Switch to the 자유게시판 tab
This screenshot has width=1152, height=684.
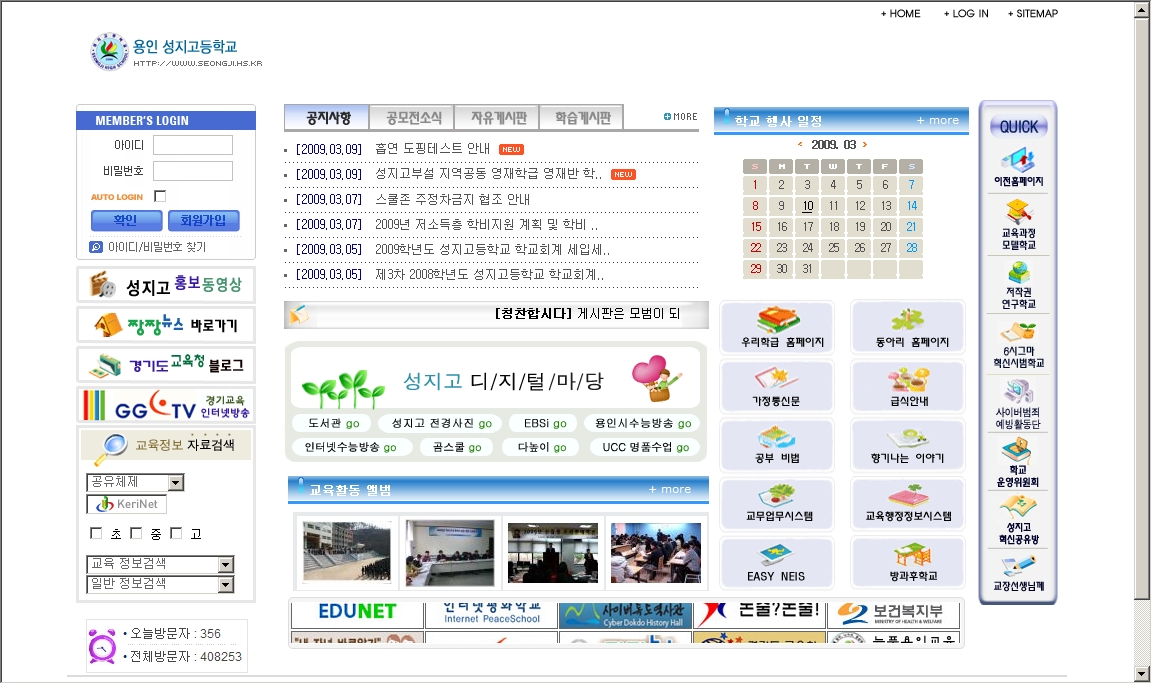497,118
